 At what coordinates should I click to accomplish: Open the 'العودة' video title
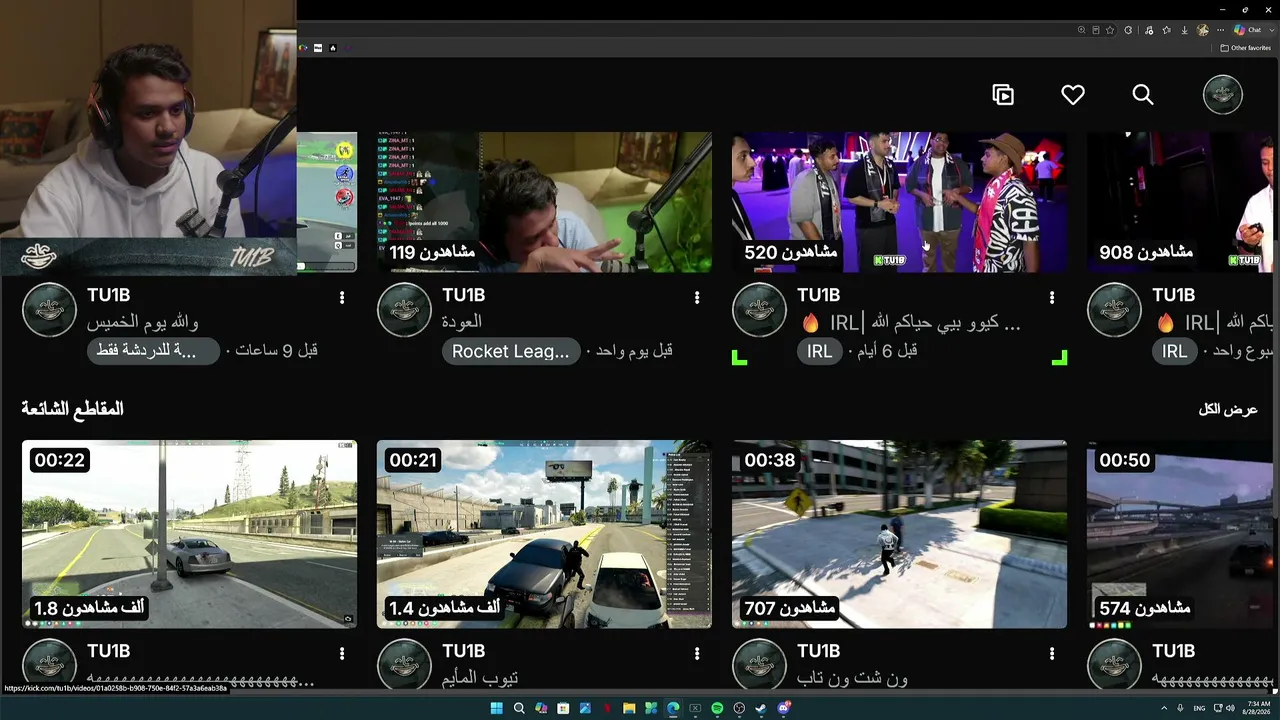(462, 323)
